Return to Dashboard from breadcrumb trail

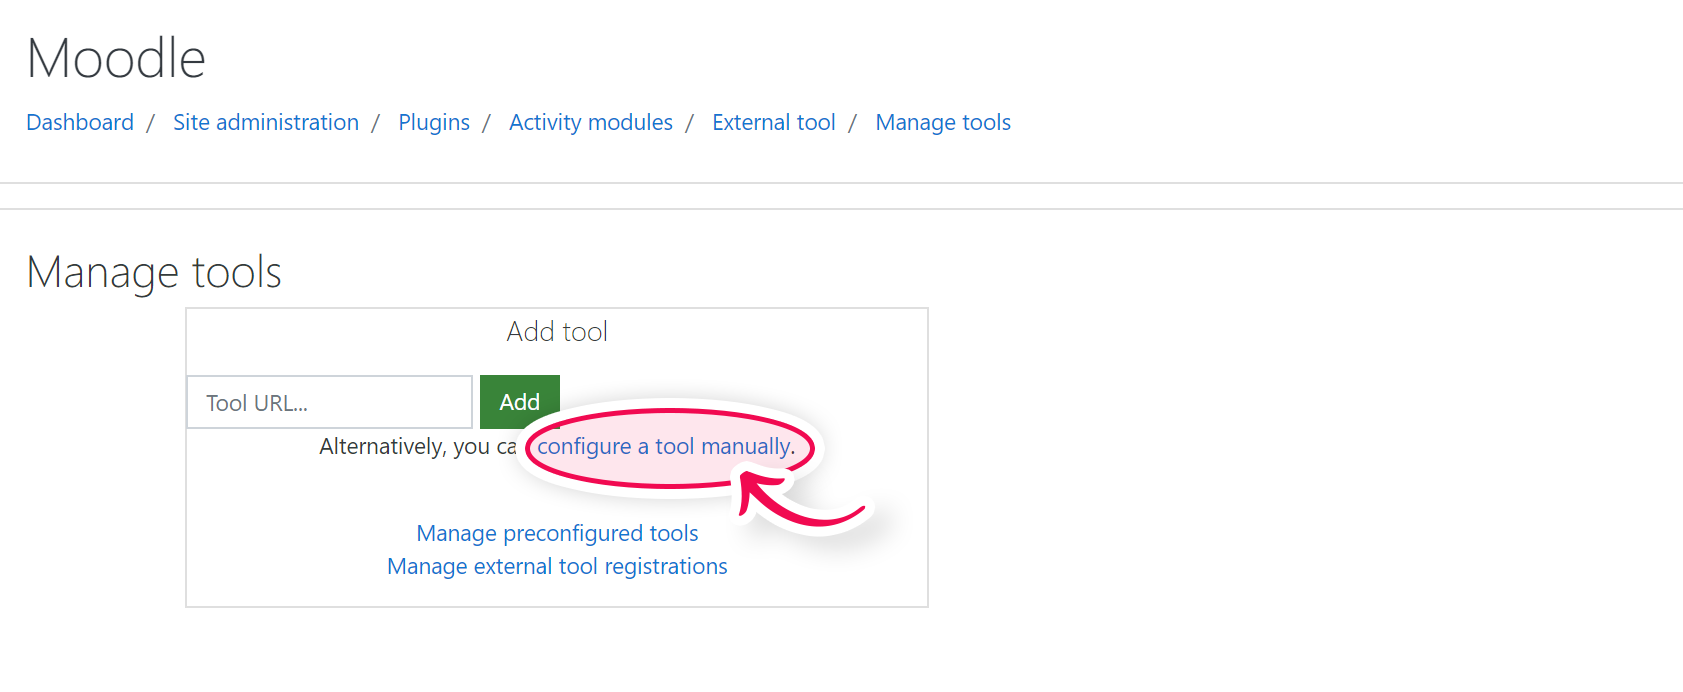pyautogui.click(x=79, y=122)
